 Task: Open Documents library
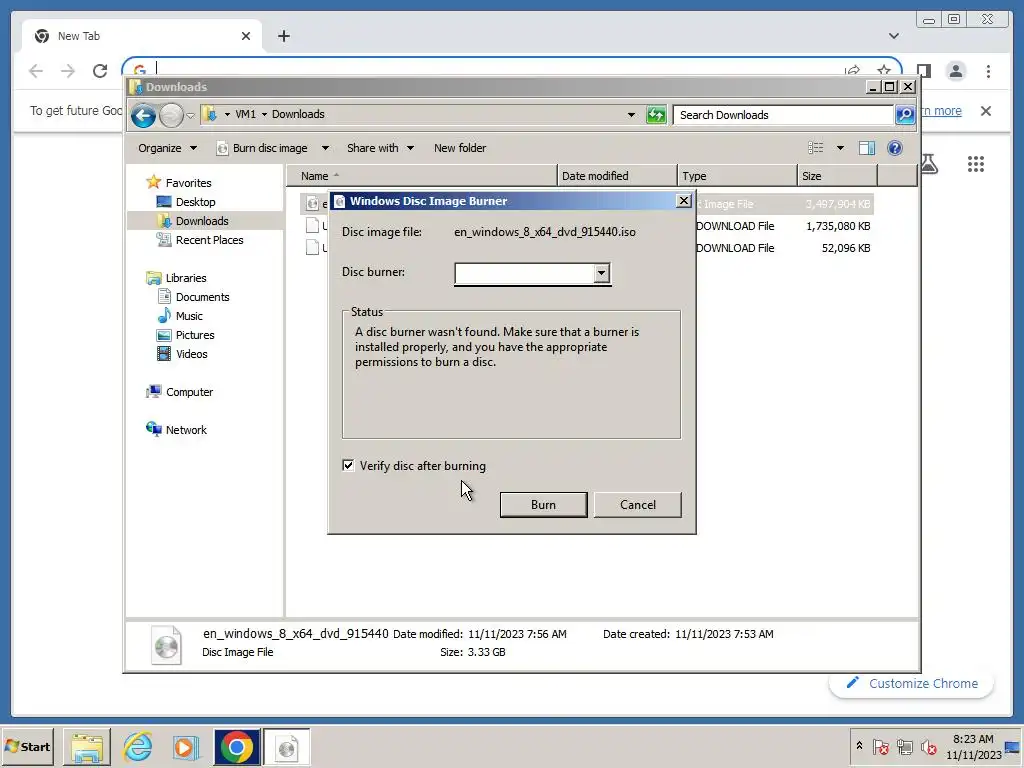[202, 296]
